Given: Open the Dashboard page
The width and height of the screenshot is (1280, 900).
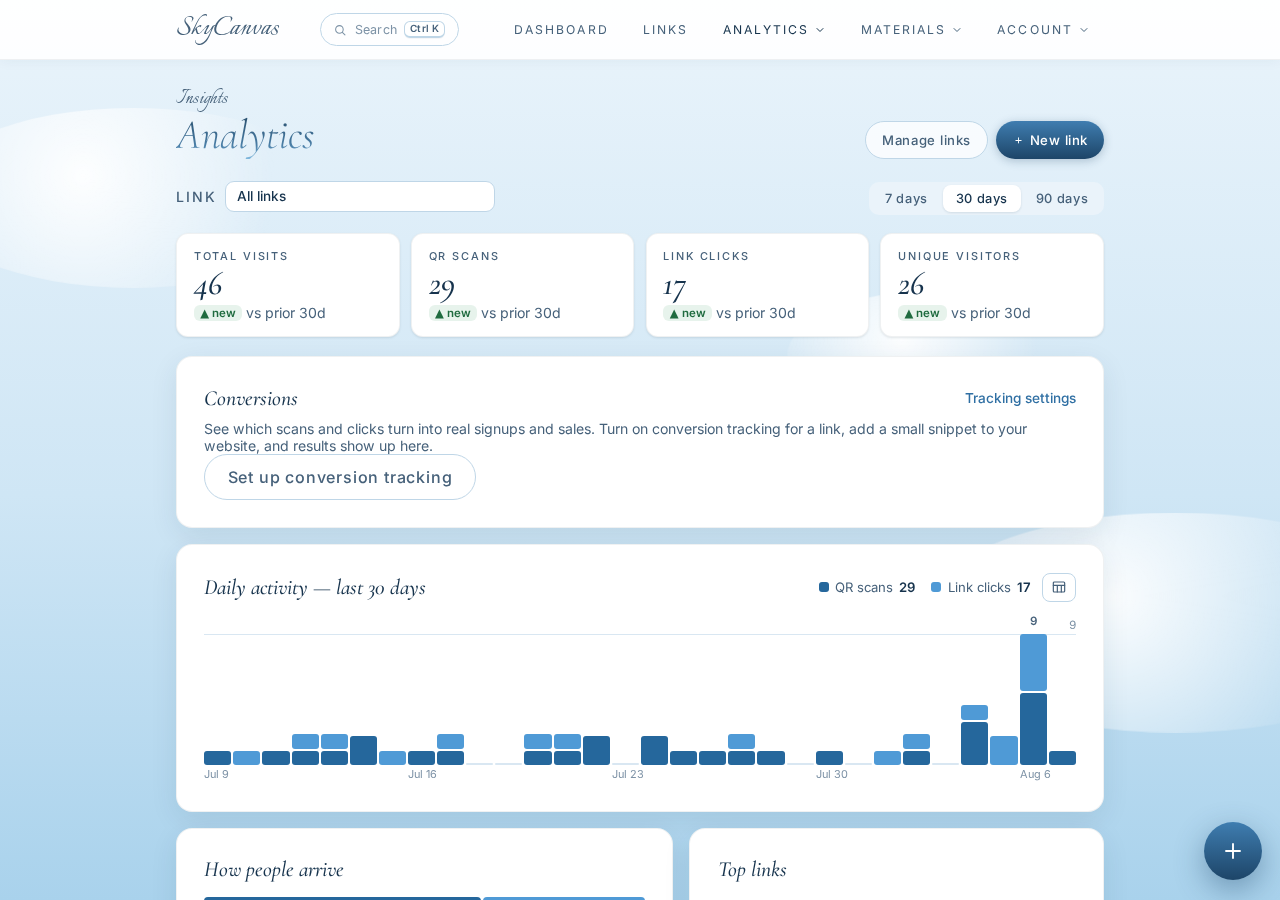Looking at the screenshot, I should pyautogui.click(x=561, y=30).
